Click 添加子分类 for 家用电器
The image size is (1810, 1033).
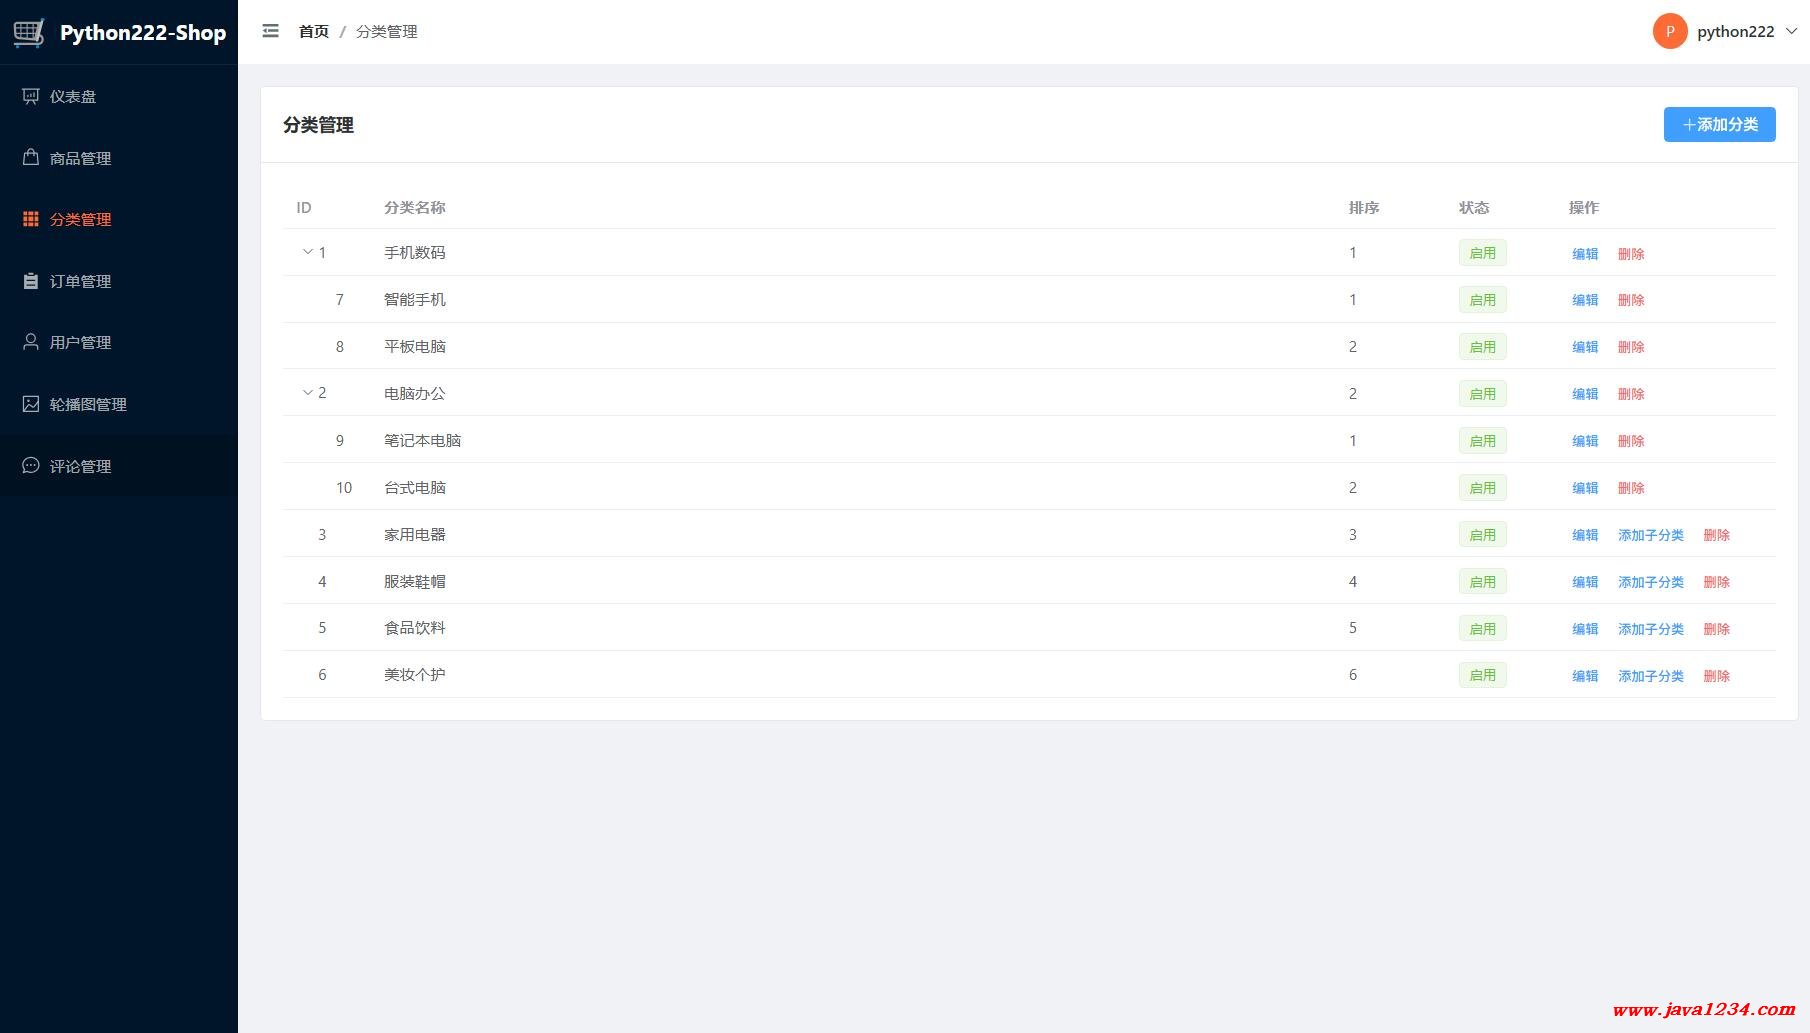point(1650,535)
